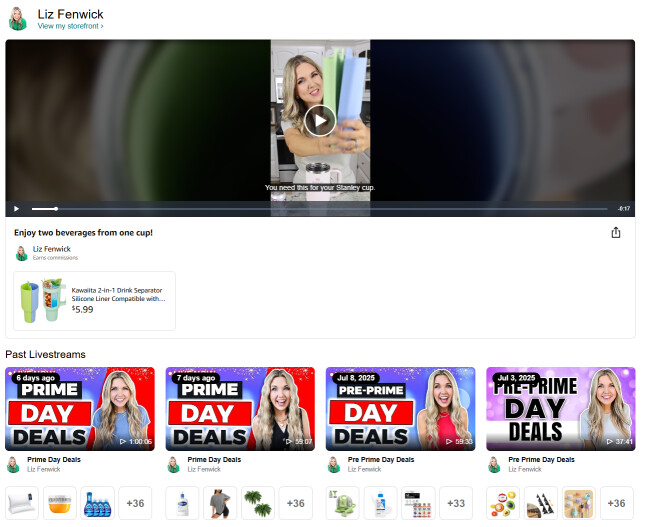Open the orange jar product thumbnail
Viewport: 650px width, 527px height.
[x=60, y=503]
